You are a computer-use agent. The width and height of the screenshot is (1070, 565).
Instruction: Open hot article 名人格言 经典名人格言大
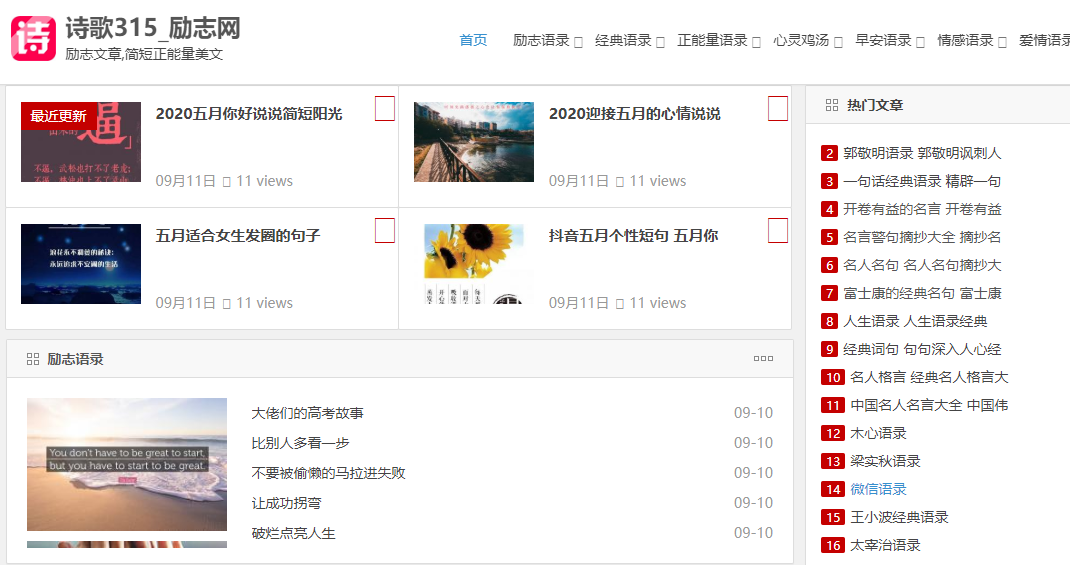[929, 377]
